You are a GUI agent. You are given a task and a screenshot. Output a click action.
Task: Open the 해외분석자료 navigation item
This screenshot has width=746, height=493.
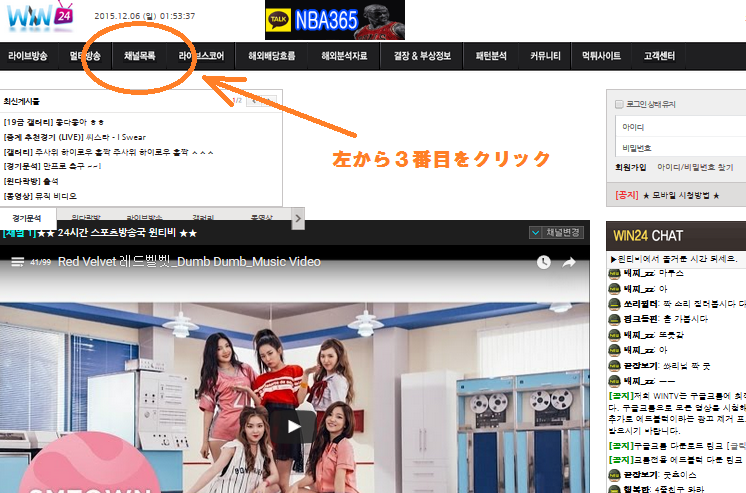[344, 56]
